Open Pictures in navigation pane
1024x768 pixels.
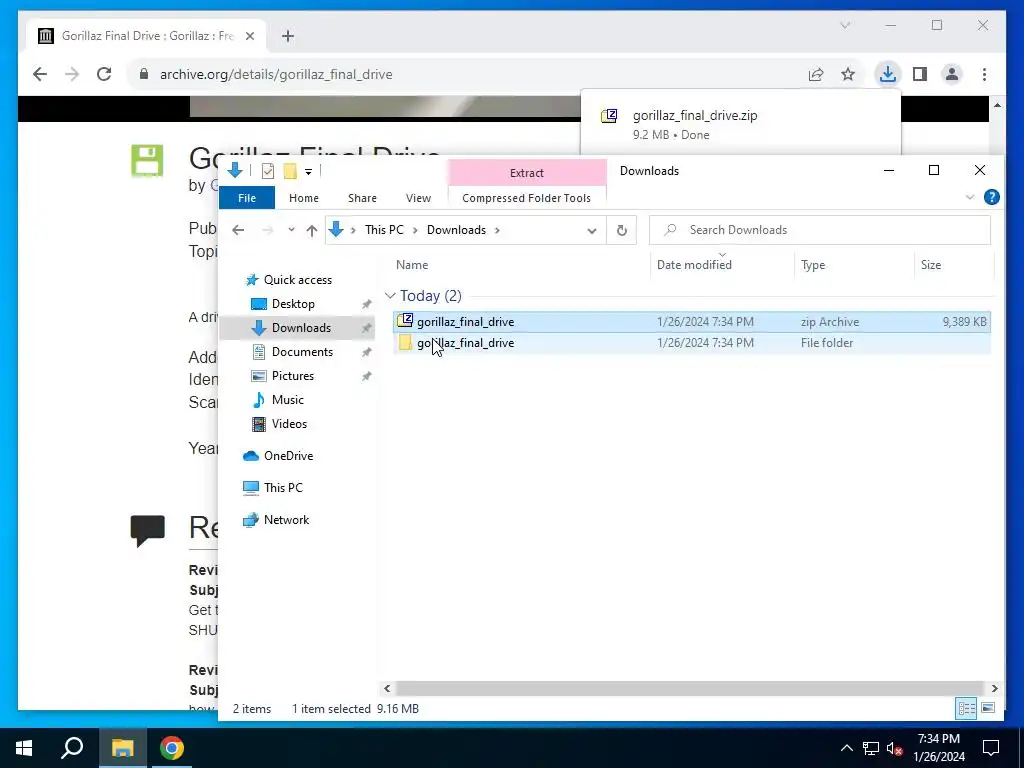coord(293,376)
